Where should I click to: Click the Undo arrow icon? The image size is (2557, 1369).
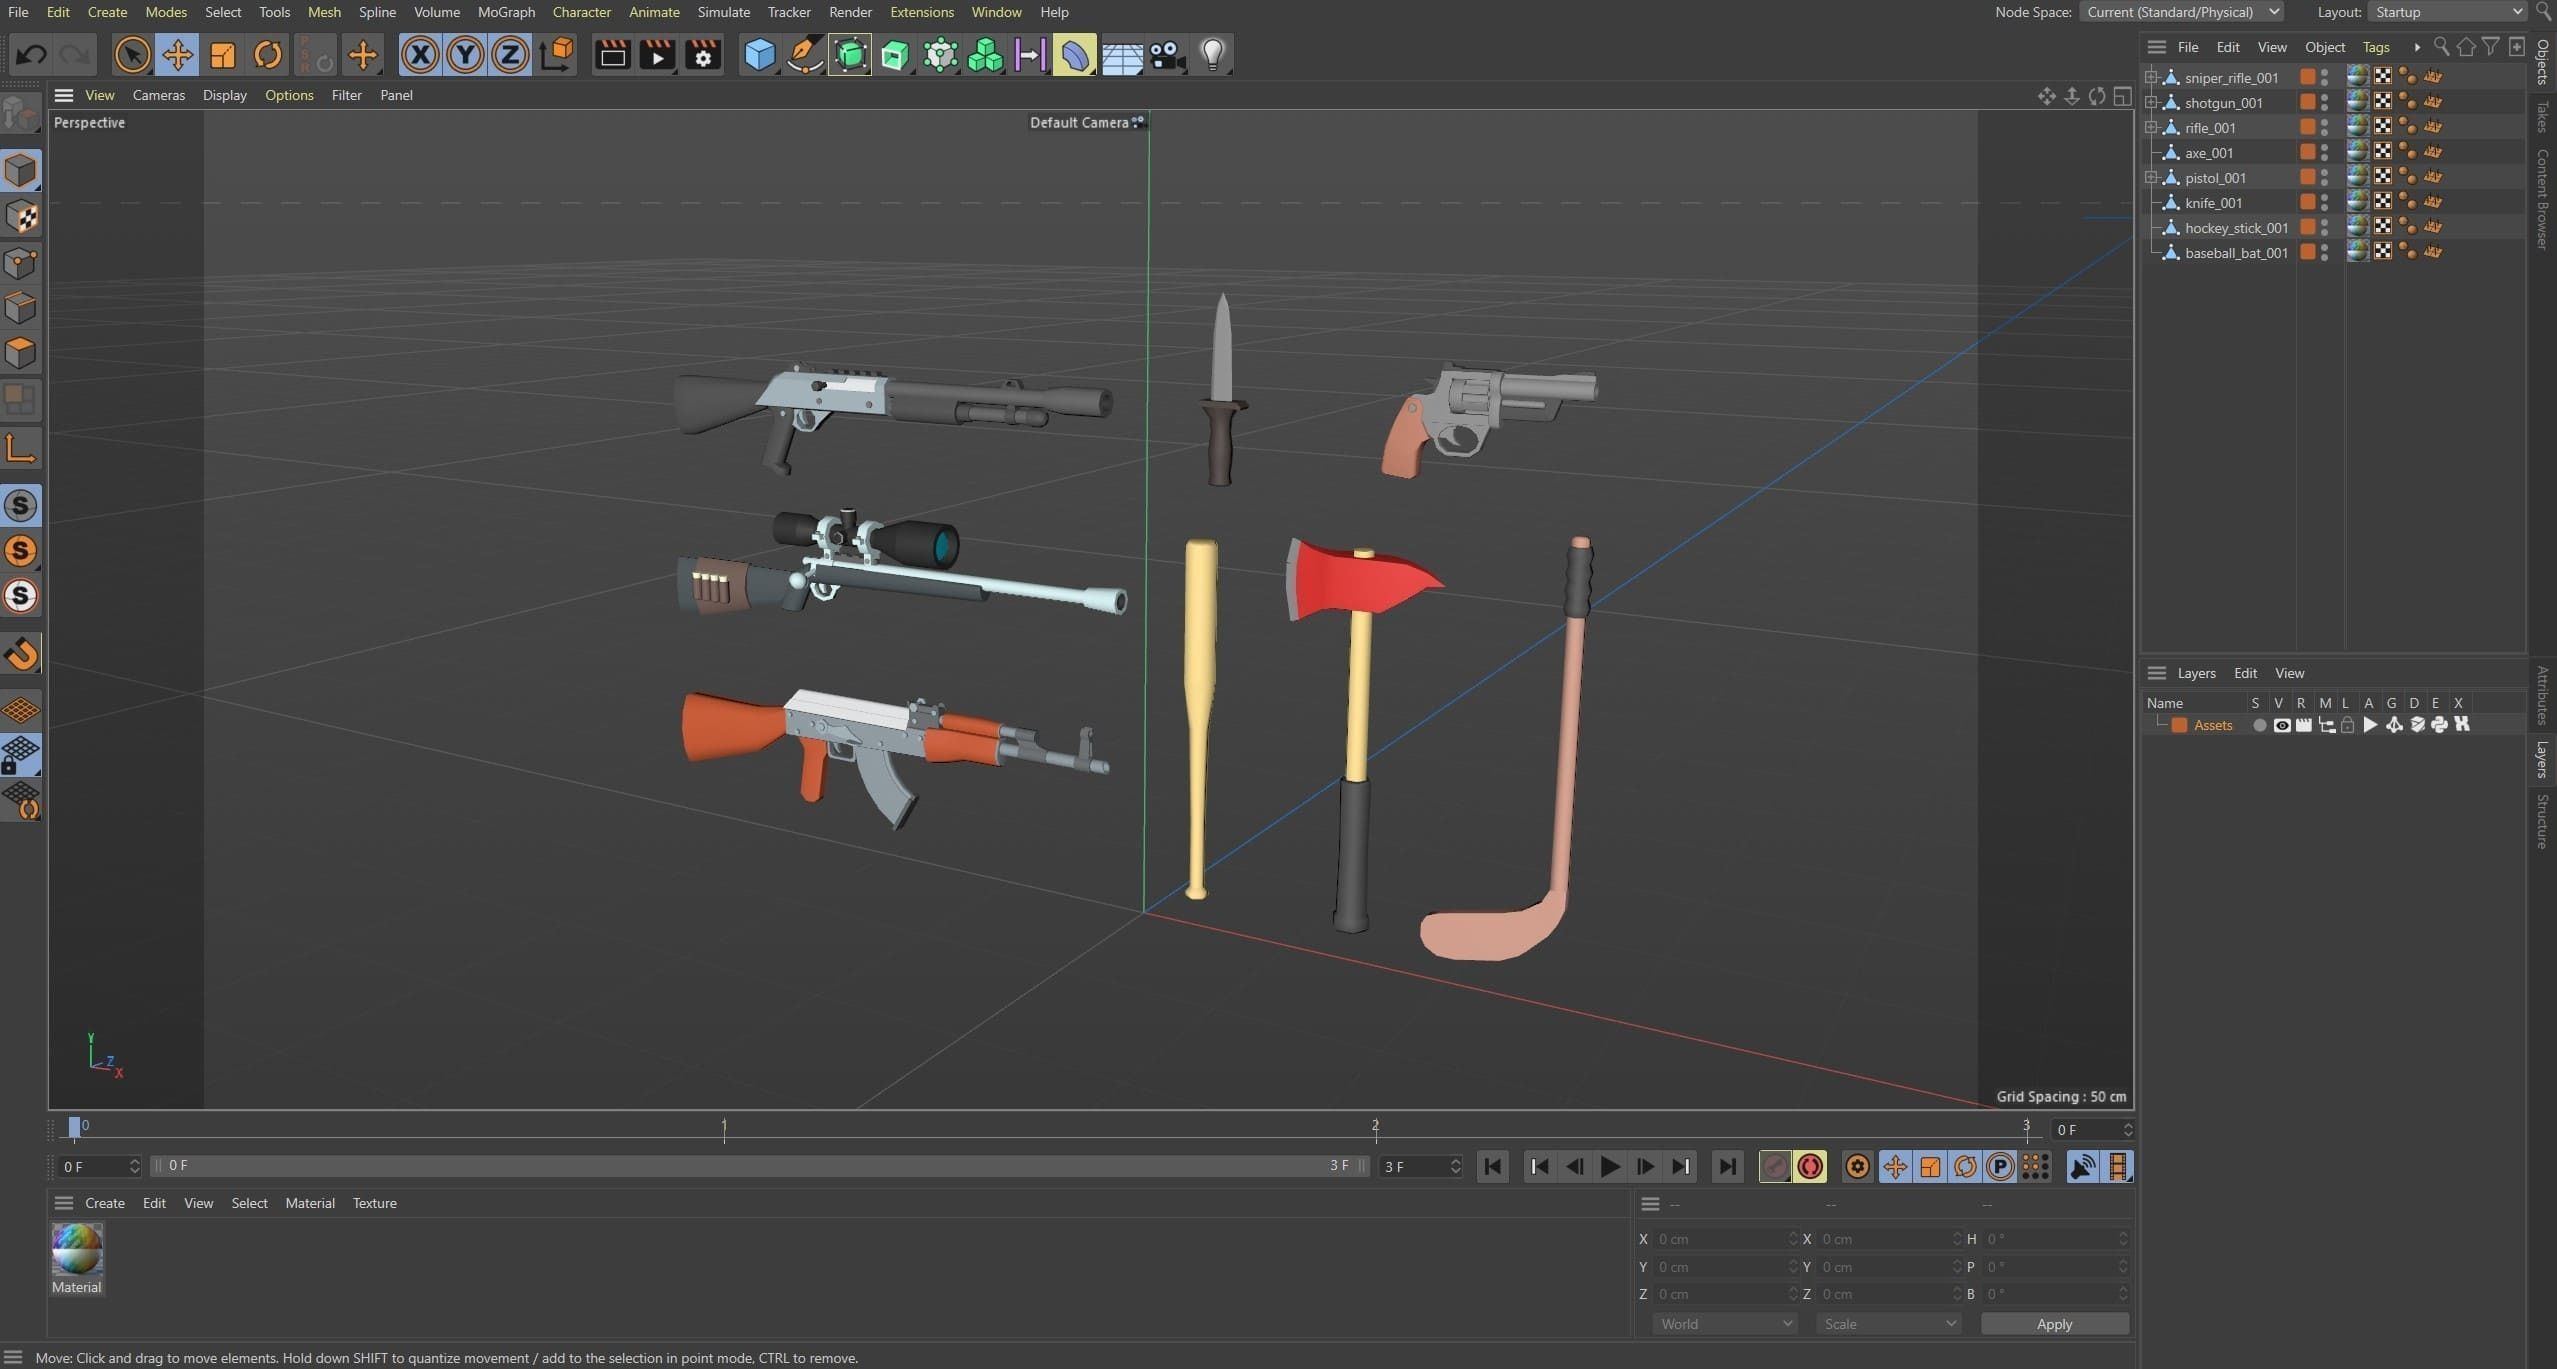[31, 55]
